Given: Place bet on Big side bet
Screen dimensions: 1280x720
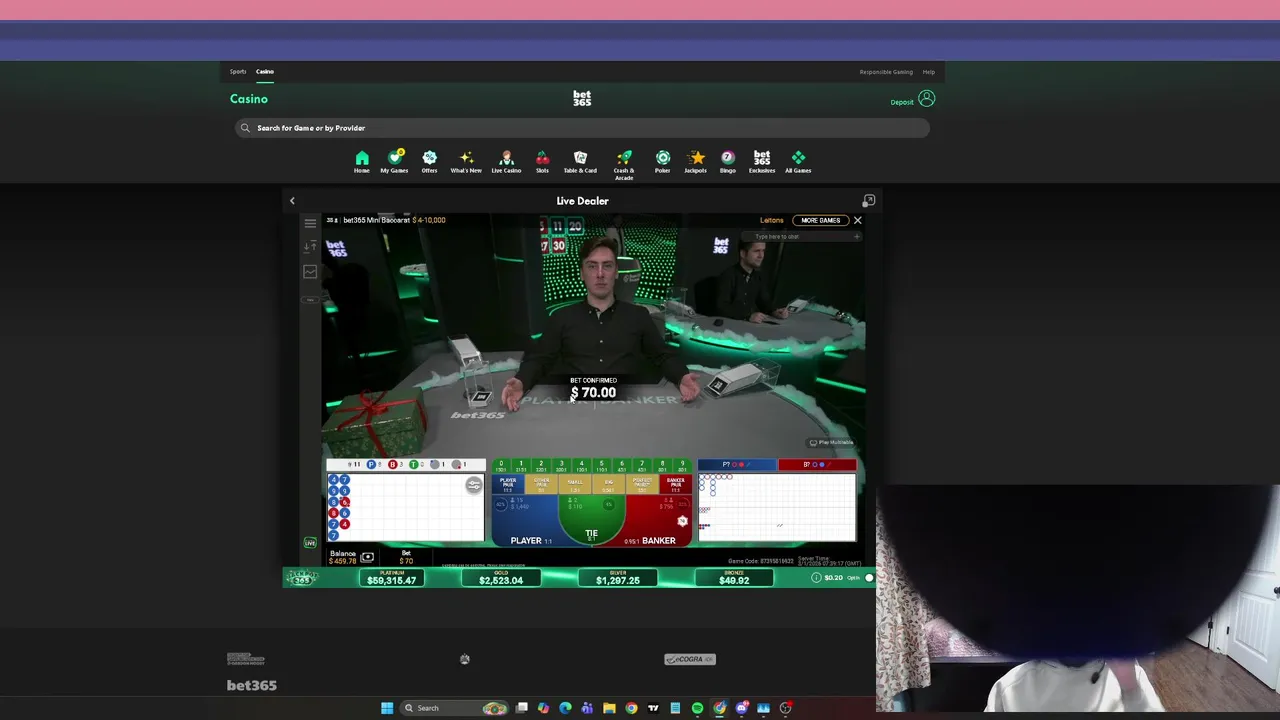Looking at the screenshot, I should click(x=608, y=485).
